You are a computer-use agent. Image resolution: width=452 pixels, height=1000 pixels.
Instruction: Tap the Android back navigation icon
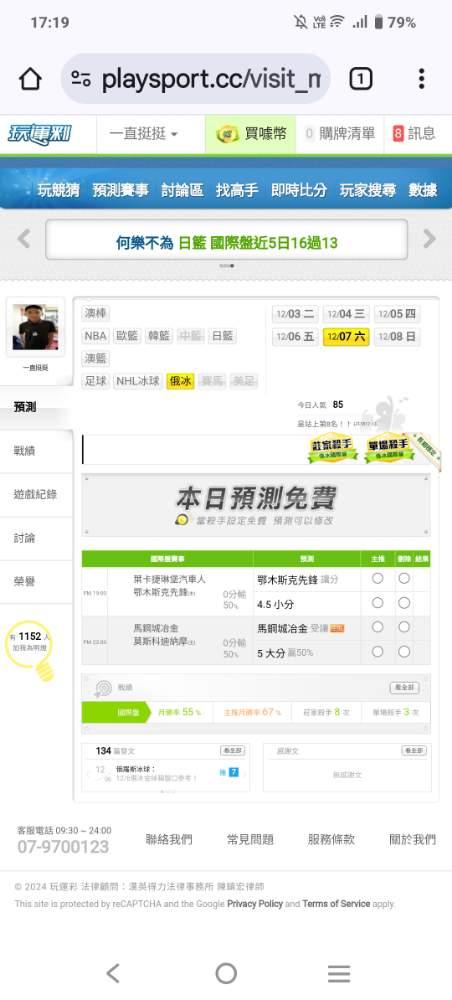(x=113, y=973)
